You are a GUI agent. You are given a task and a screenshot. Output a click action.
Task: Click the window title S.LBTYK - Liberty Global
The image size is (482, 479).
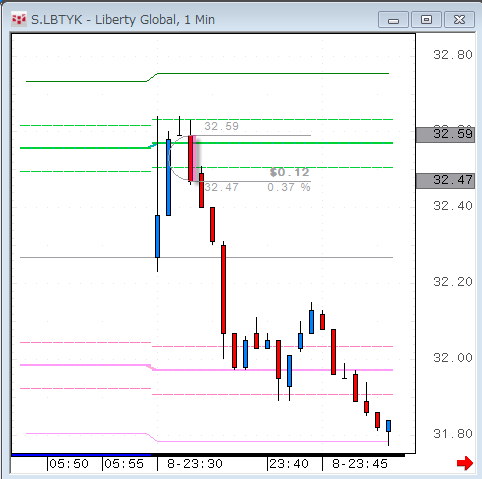tap(123, 20)
